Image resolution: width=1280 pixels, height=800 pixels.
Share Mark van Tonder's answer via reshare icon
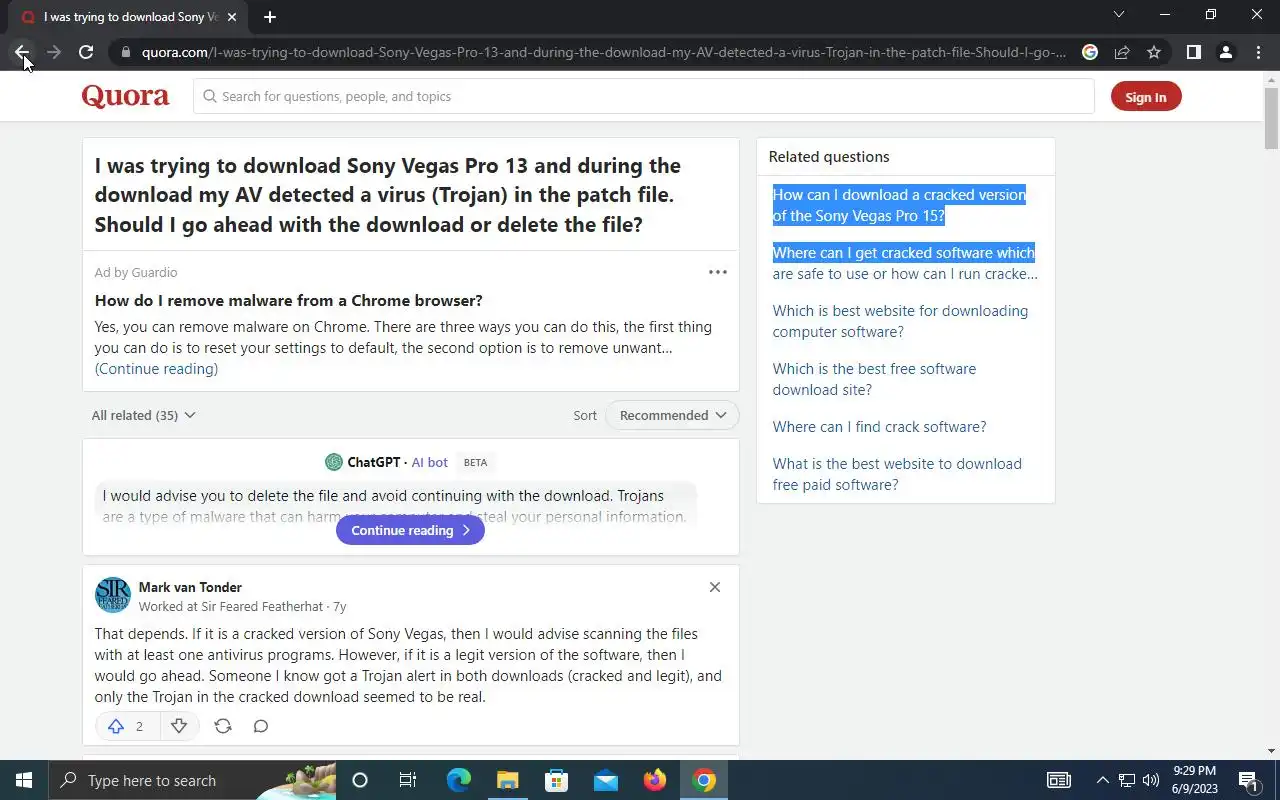point(223,726)
